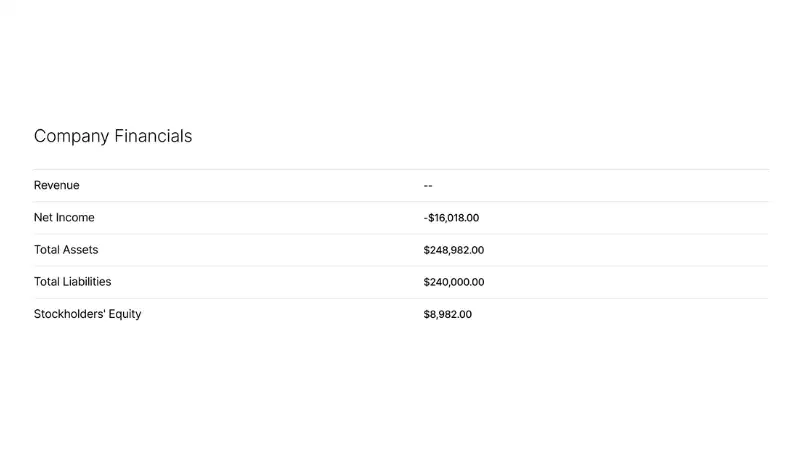Select the Stockholders' Equity row label
Screen dimensions: 800x450
click(88, 314)
